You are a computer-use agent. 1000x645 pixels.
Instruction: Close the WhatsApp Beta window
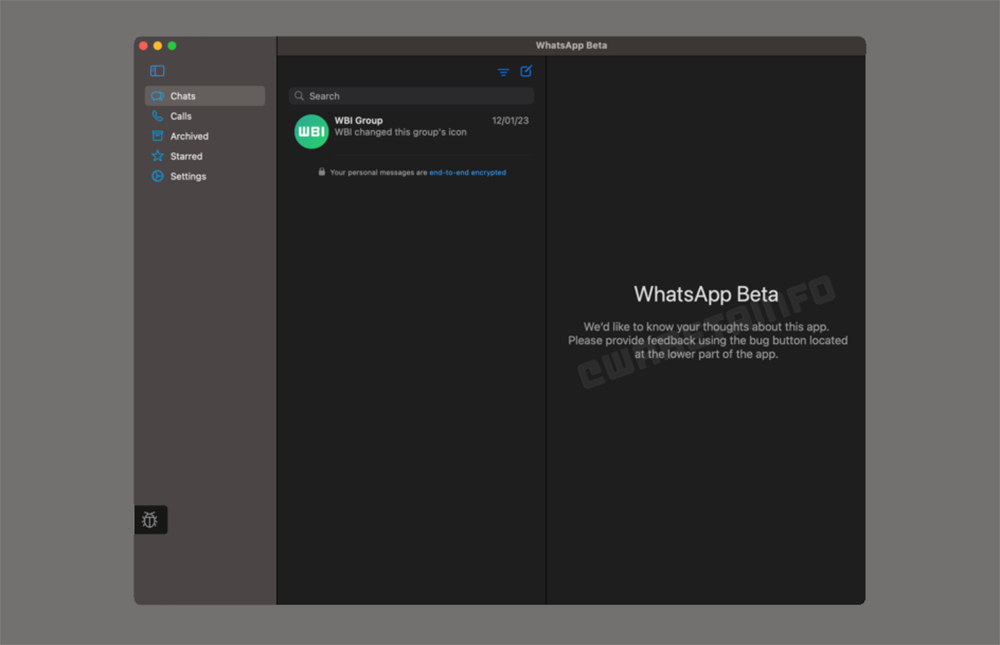tap(143, 46)
